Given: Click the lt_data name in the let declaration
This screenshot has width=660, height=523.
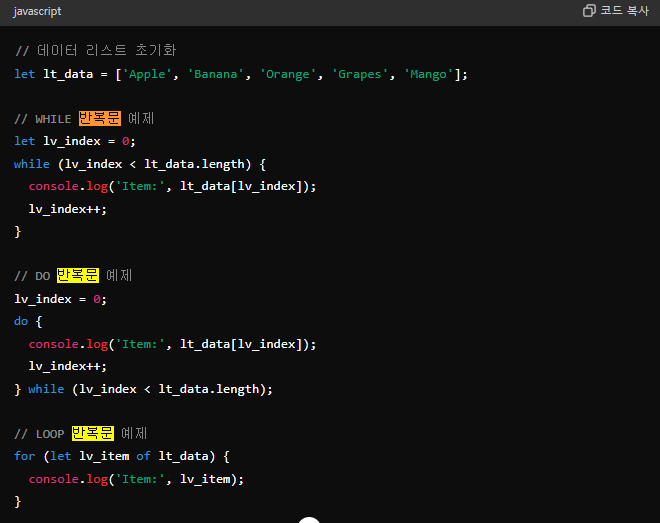Looking at the screenshot, I should tap(68, 74).
